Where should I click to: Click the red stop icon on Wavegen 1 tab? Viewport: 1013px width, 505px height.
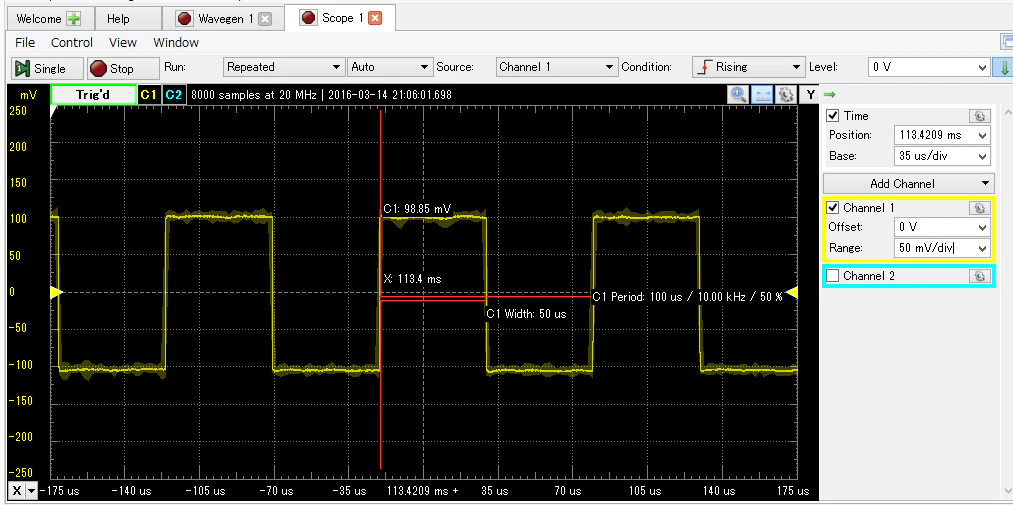[185, 19]
